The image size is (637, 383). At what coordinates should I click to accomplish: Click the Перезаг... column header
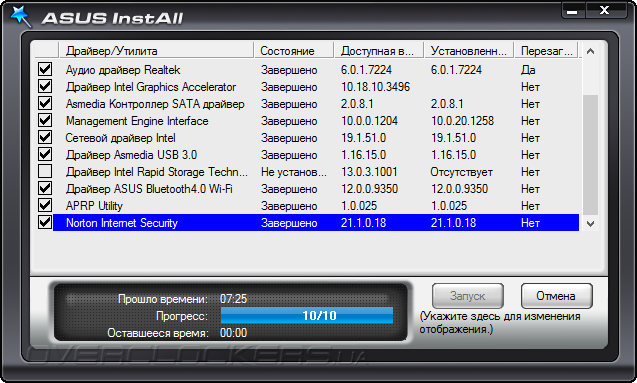click(x=546, y=51)
